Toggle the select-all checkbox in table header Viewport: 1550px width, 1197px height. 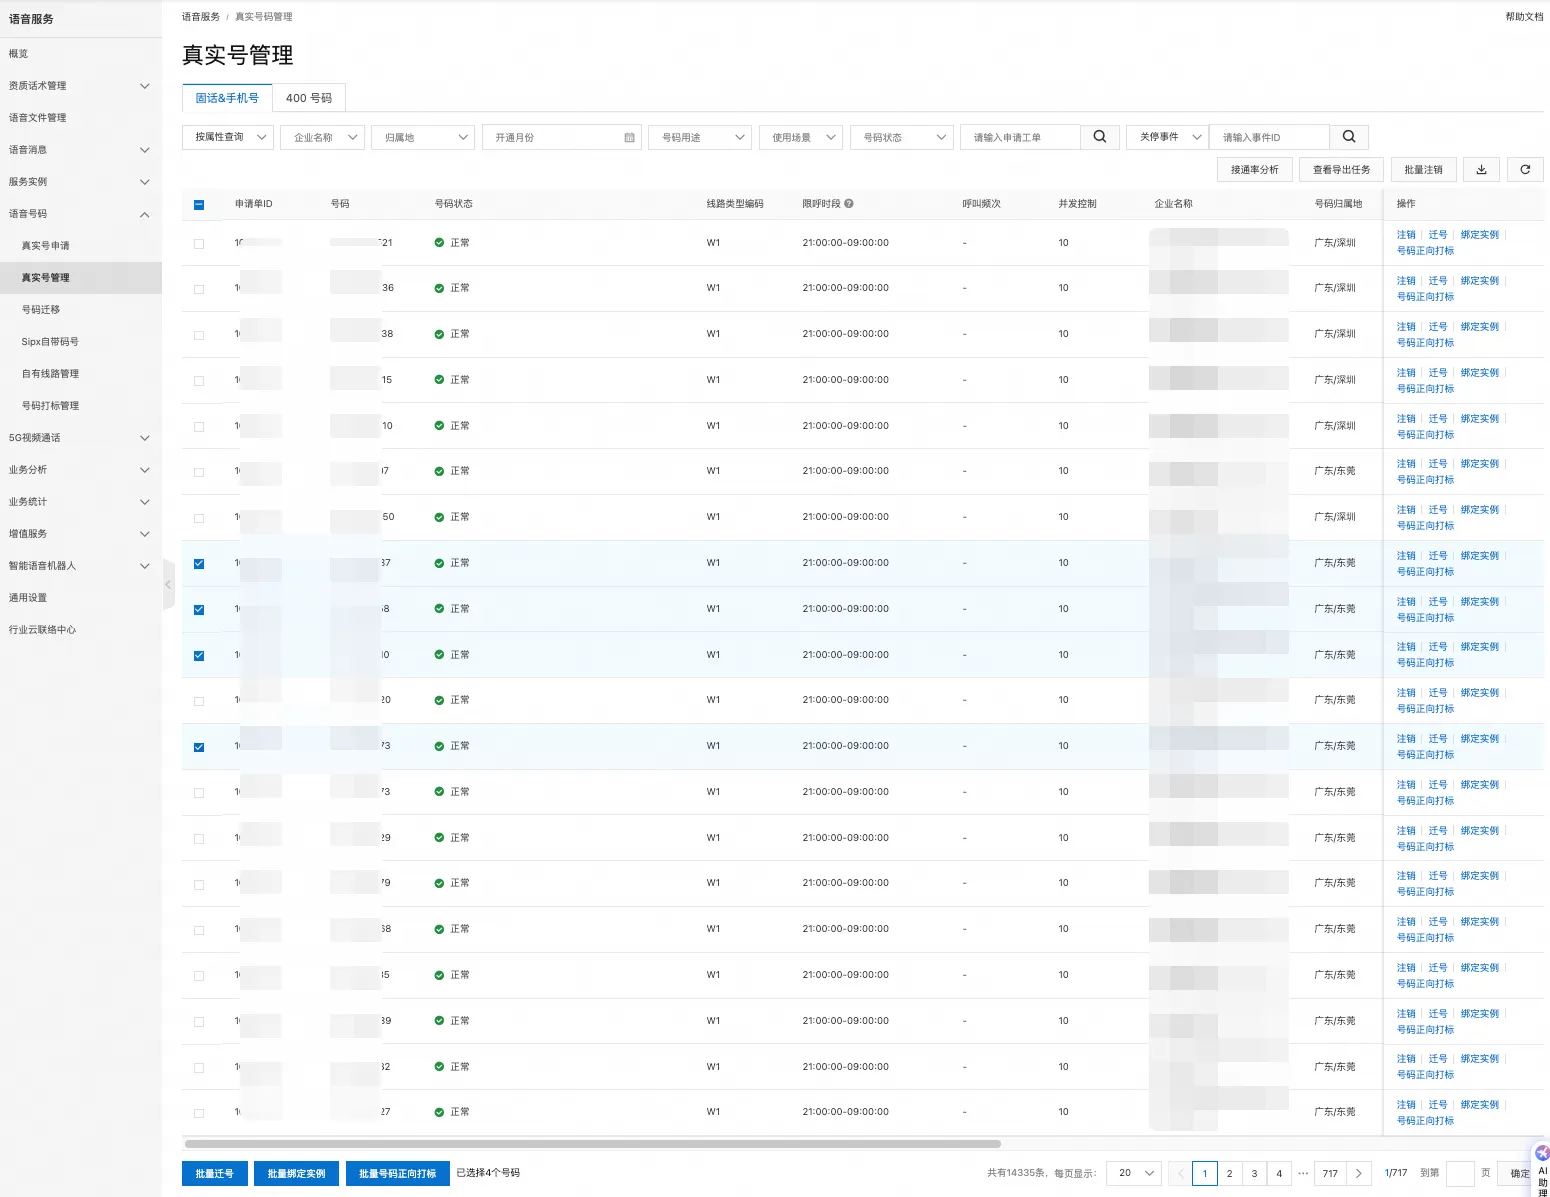point(199,205)
